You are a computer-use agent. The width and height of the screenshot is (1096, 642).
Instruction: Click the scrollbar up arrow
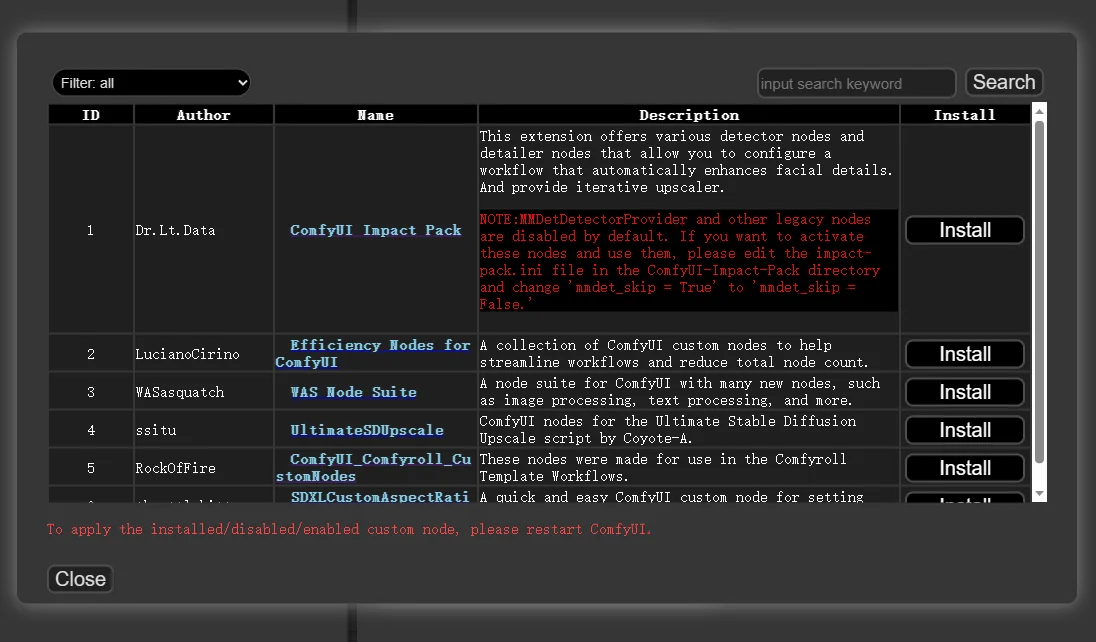[x=1039, y=110]
